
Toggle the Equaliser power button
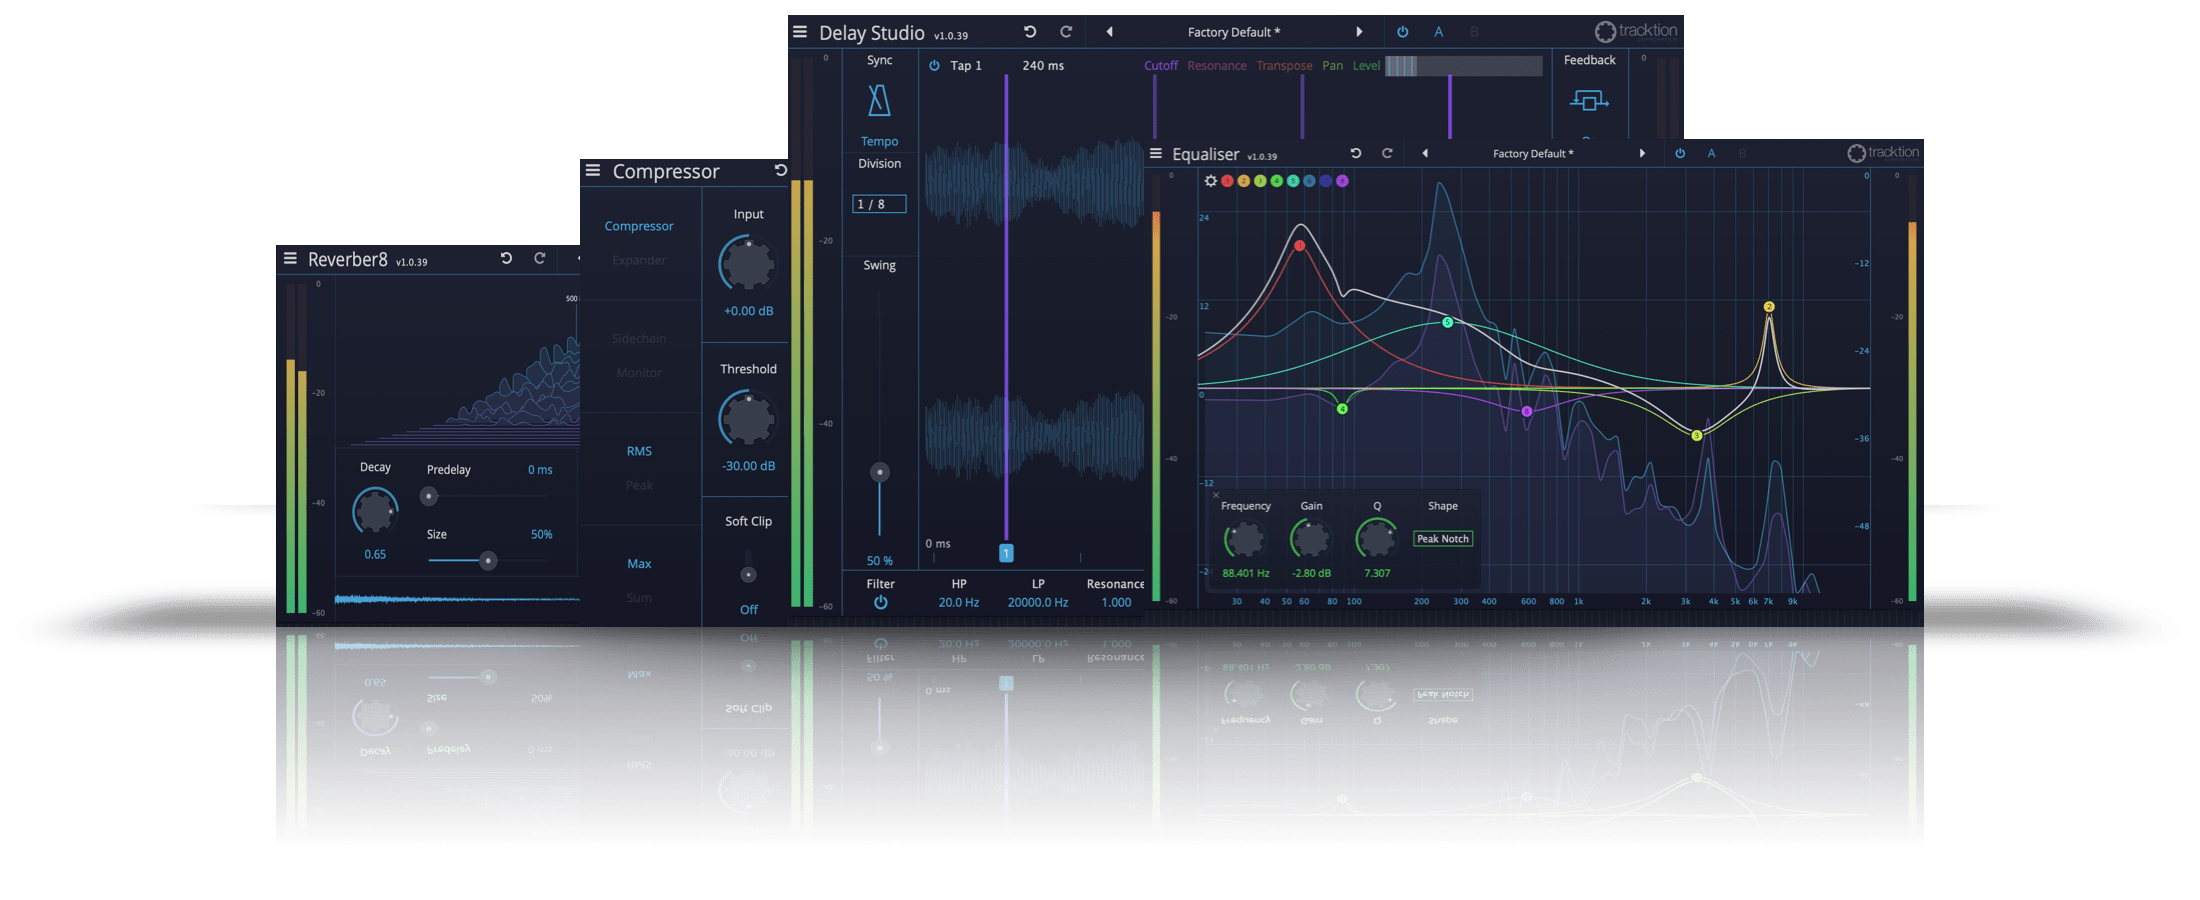click(1680, 153)
